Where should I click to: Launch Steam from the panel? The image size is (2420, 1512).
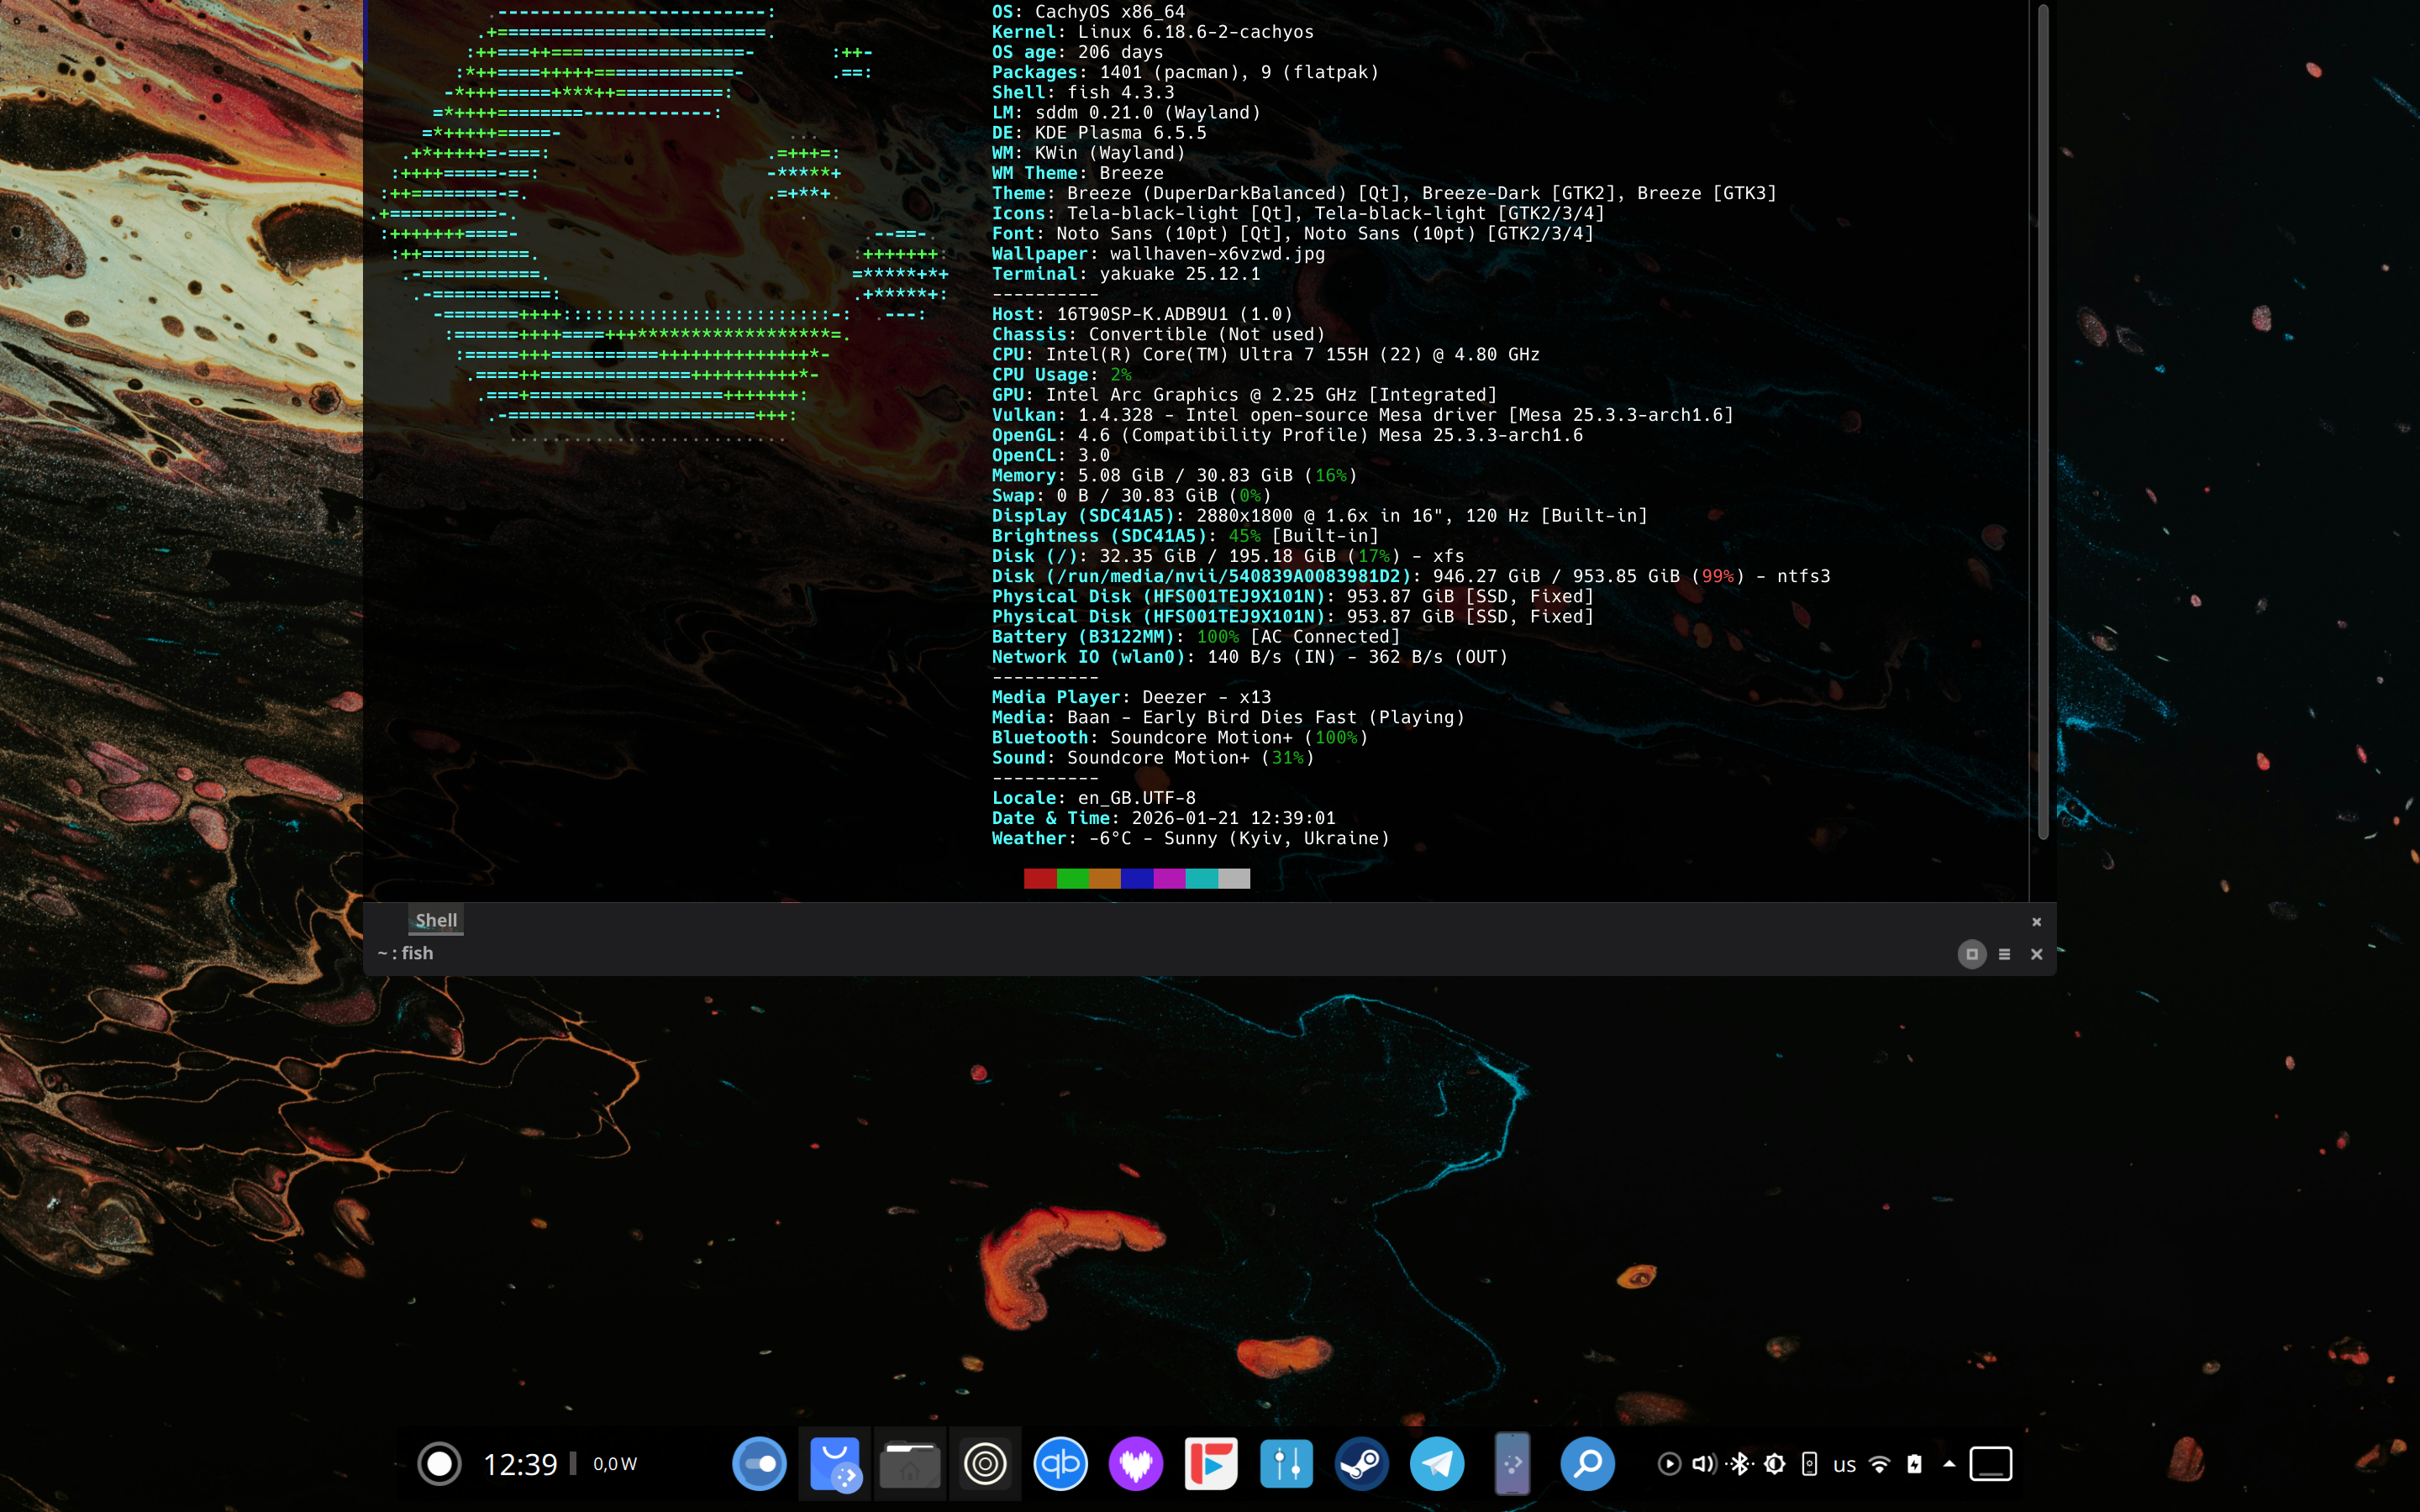[1361, 1464]
